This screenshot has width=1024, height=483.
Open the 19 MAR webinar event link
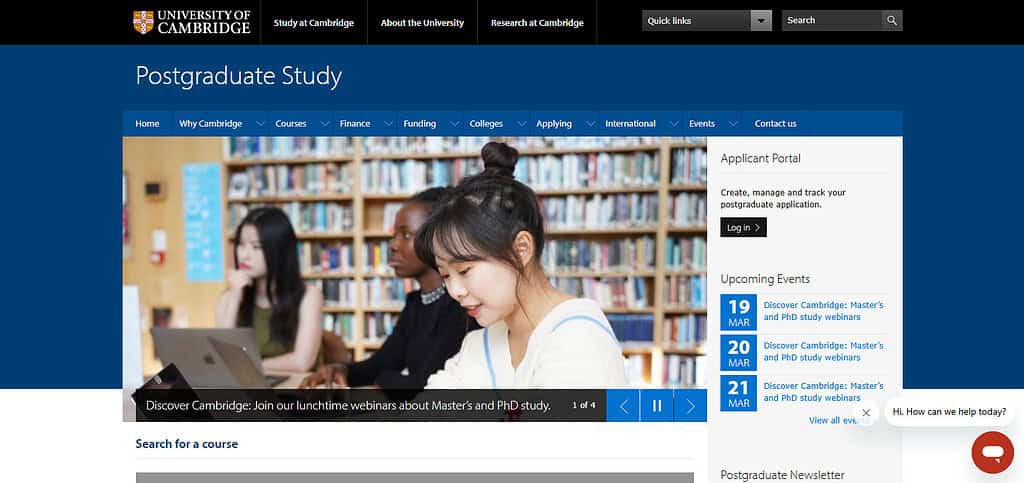[x=823, y=311]
